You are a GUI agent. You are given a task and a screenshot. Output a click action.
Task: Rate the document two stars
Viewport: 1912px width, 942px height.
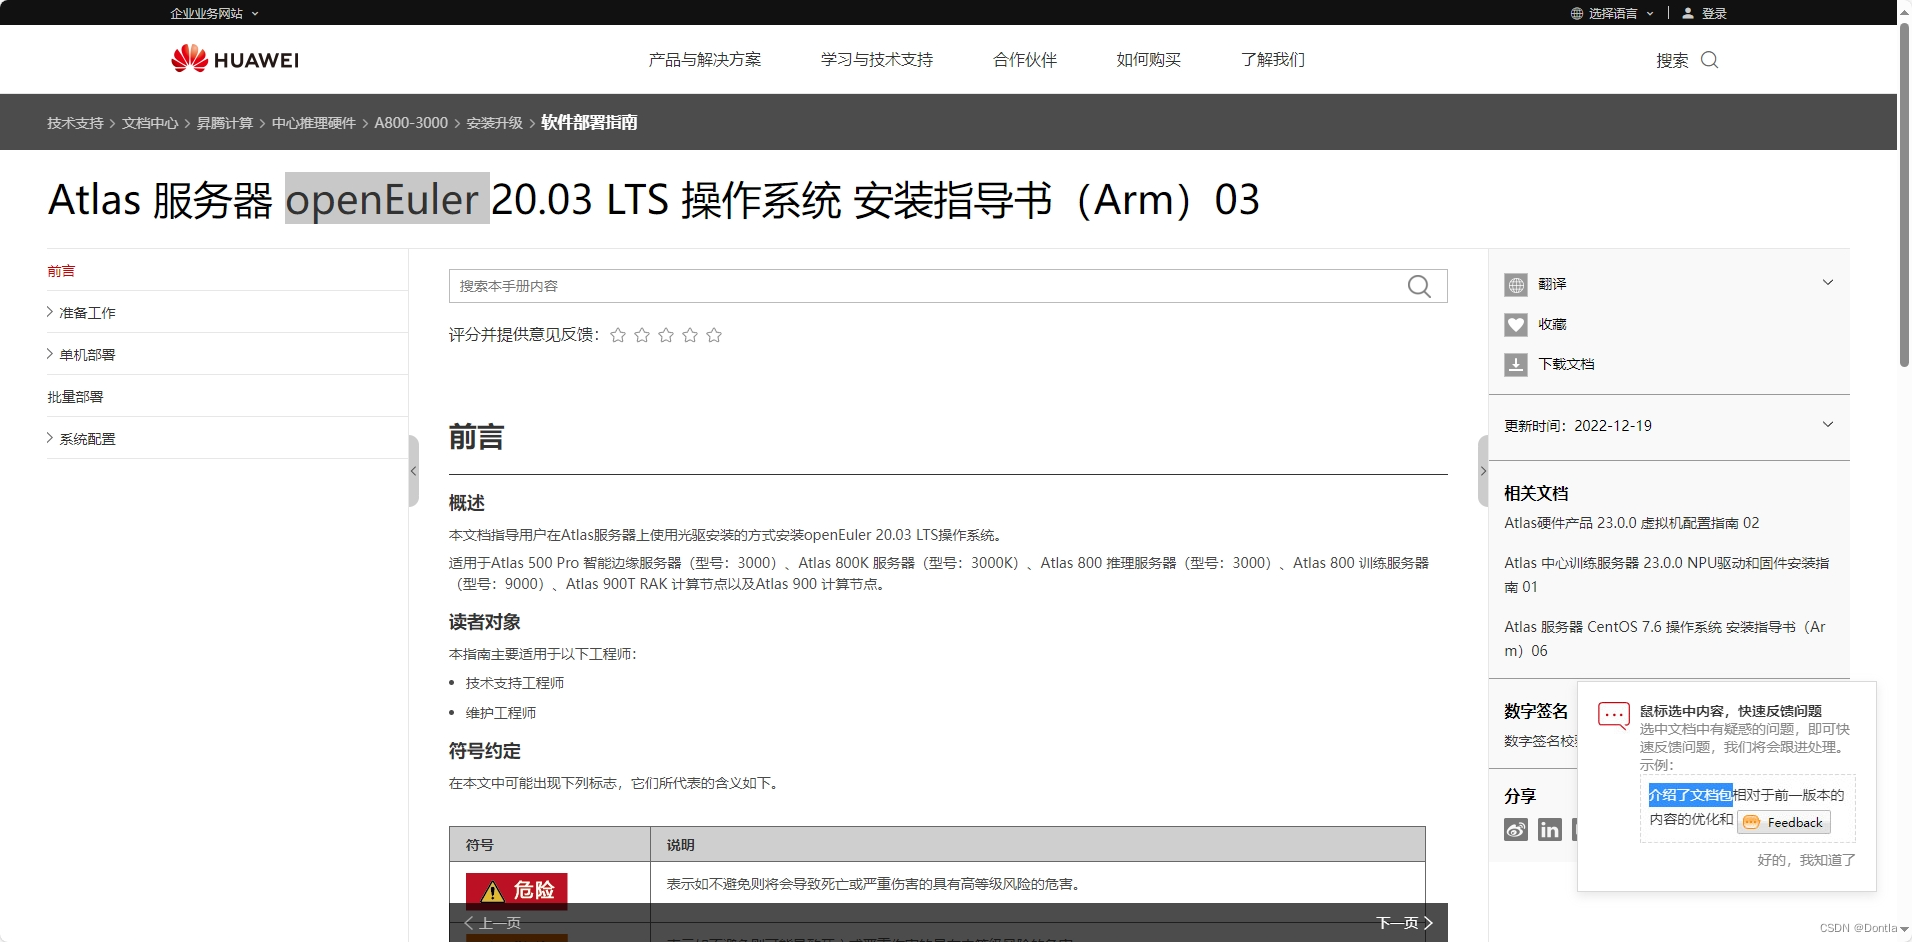click(642, 335)
